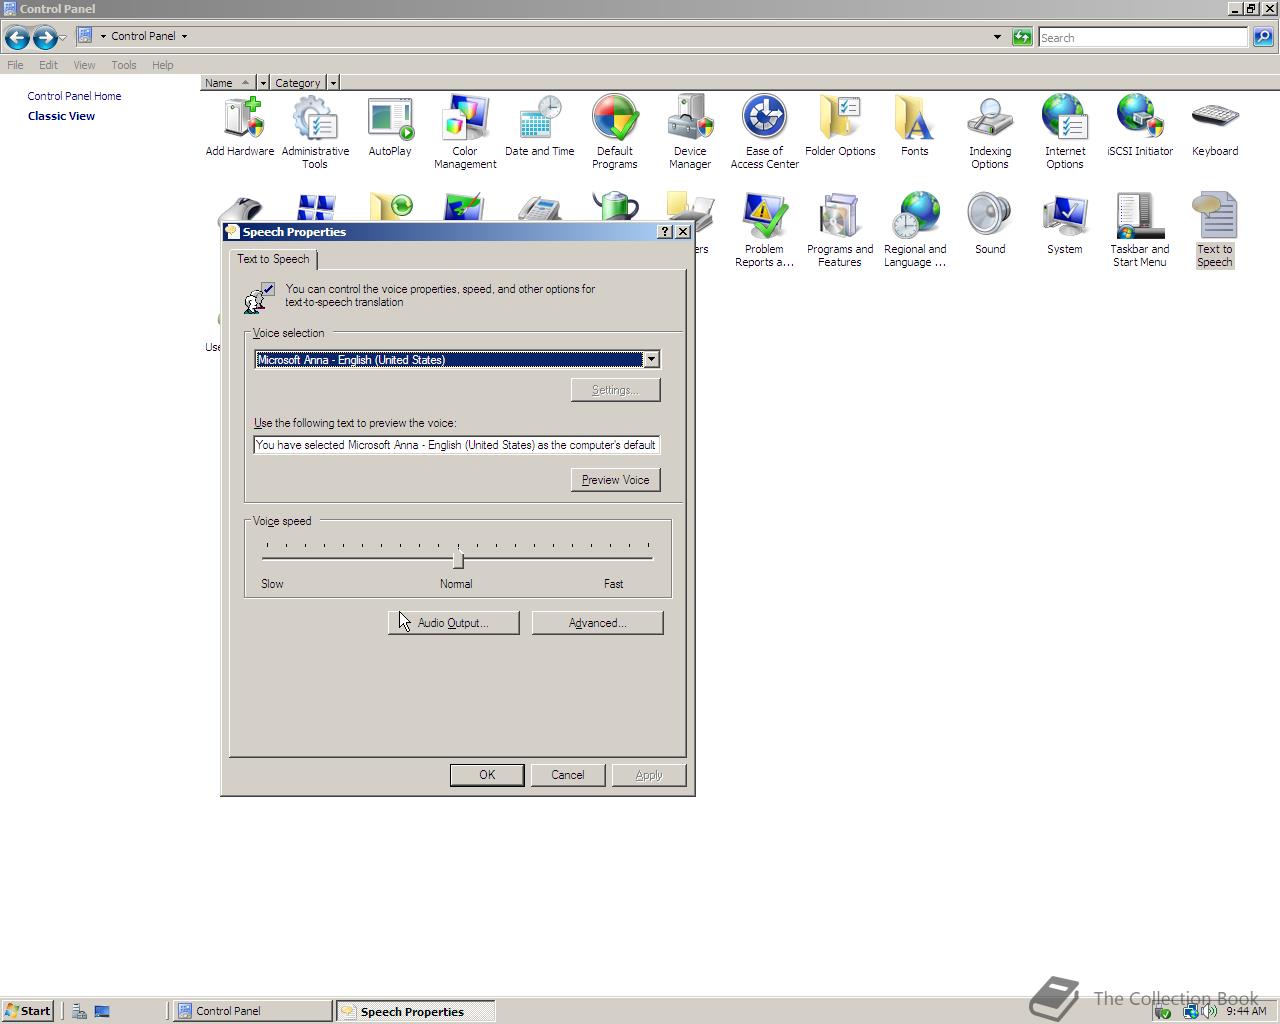The image size is (1280, 1024).
Task: Select the Text to Speech icon
Action: pyautogui.click(x=1215, y=230)
